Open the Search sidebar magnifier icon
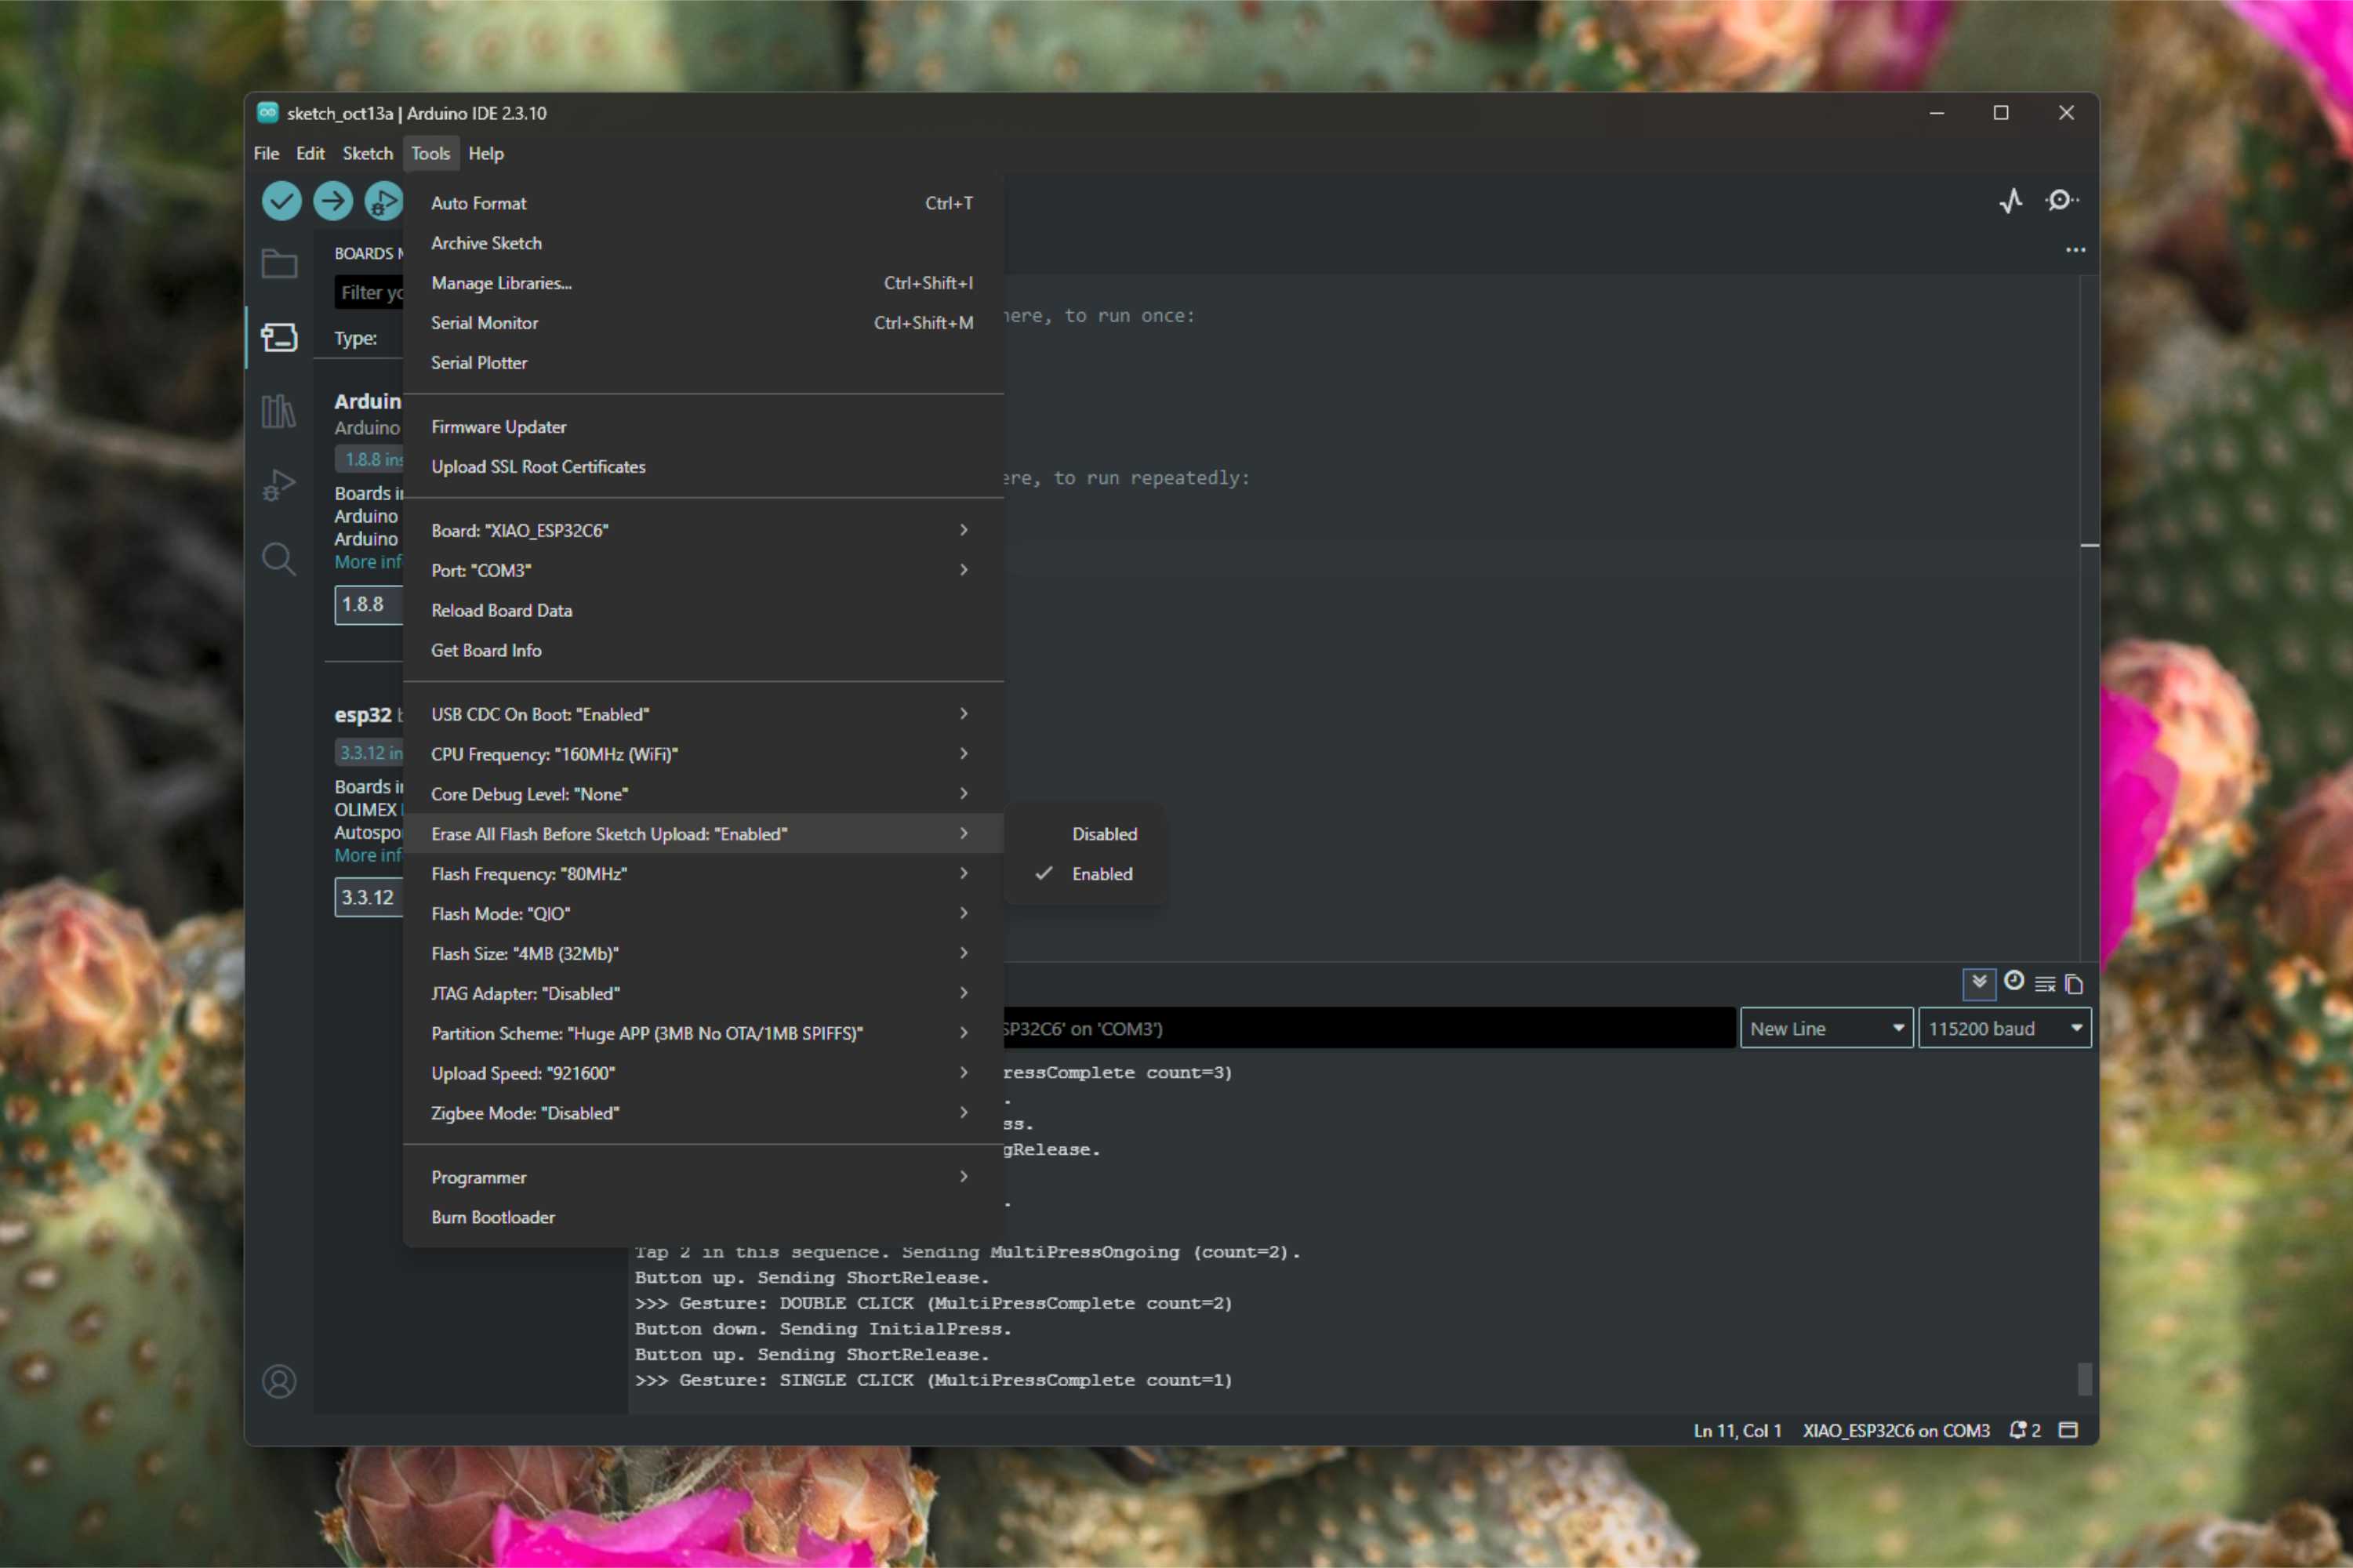Screen dimensions: 2353x1568 pyautogui.click(x=279, y=559)
